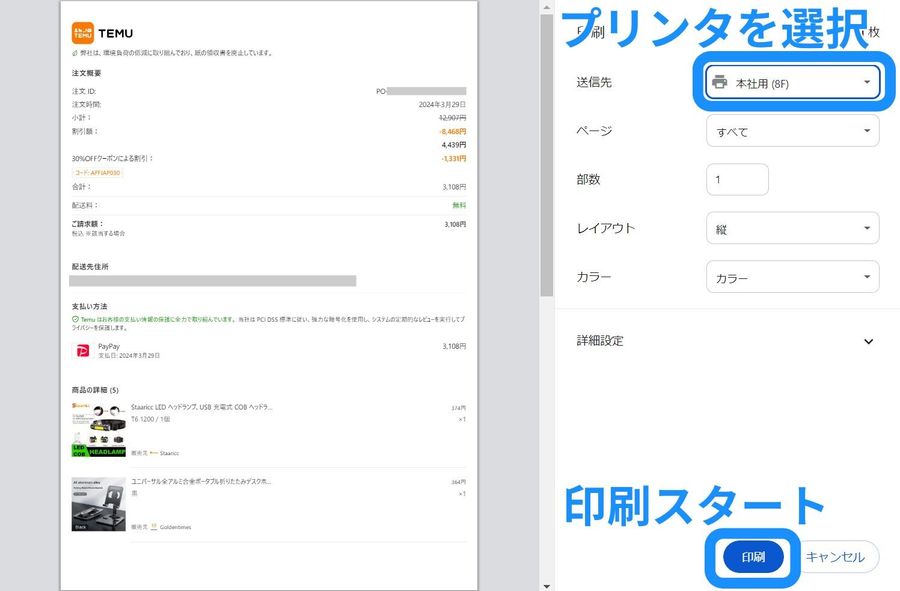Screen dimensions: 900x591
Task: Click the discount amount -8,468円
Action: click(x=452, y=131)
